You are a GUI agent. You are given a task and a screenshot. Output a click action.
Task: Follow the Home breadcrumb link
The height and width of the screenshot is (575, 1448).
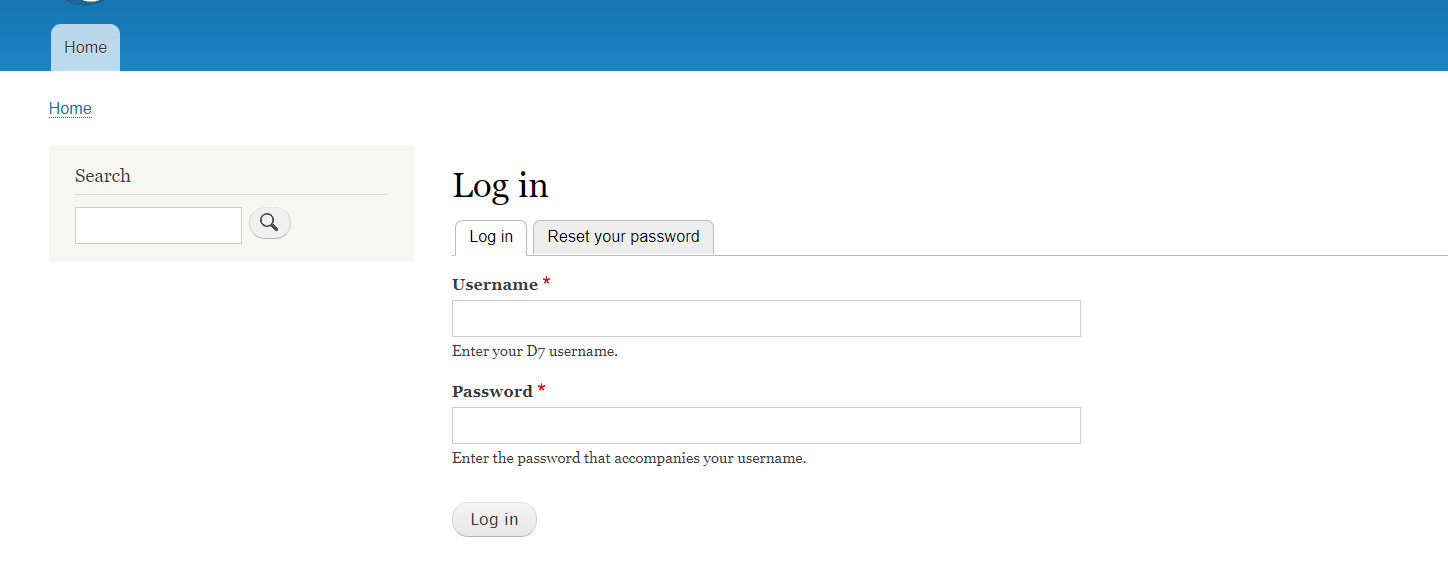pos(70,109)
